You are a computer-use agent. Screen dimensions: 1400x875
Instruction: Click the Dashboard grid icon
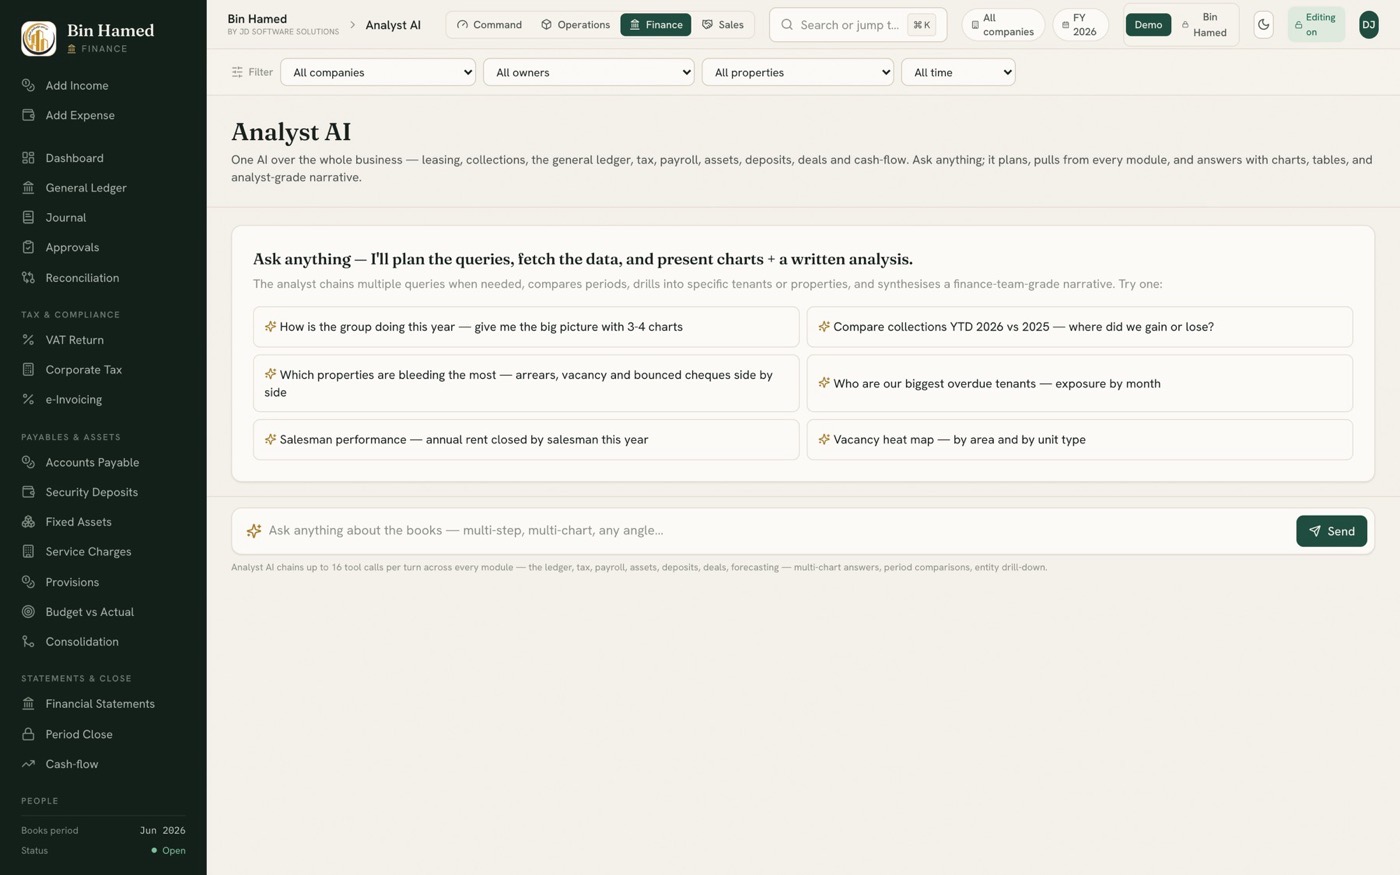tap(28, 158)
